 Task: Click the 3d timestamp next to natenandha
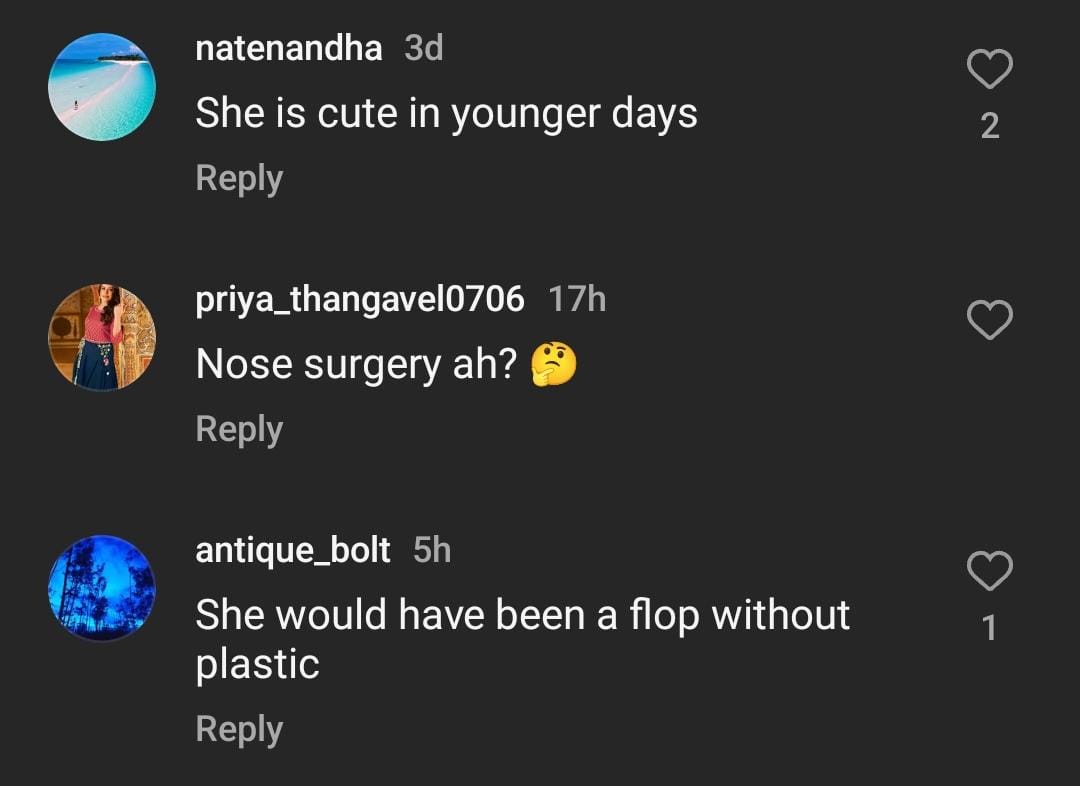point(424,48)
